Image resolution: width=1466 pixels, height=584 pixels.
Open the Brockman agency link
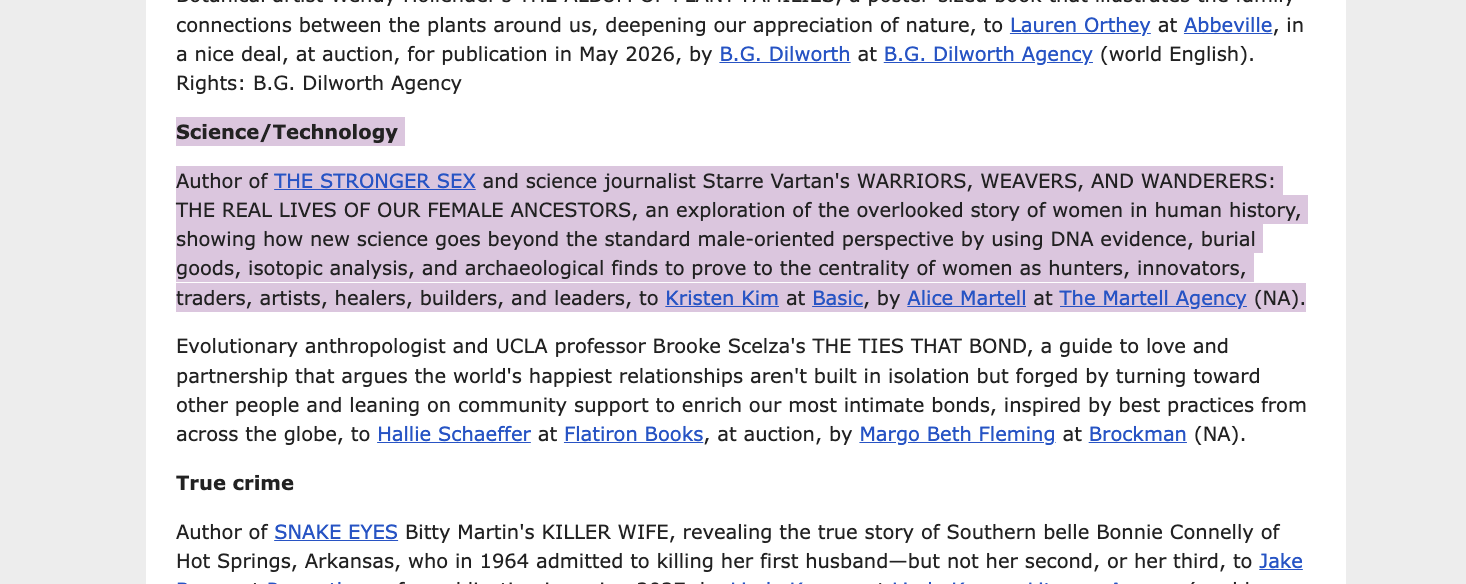click(x=1137, y=434)
